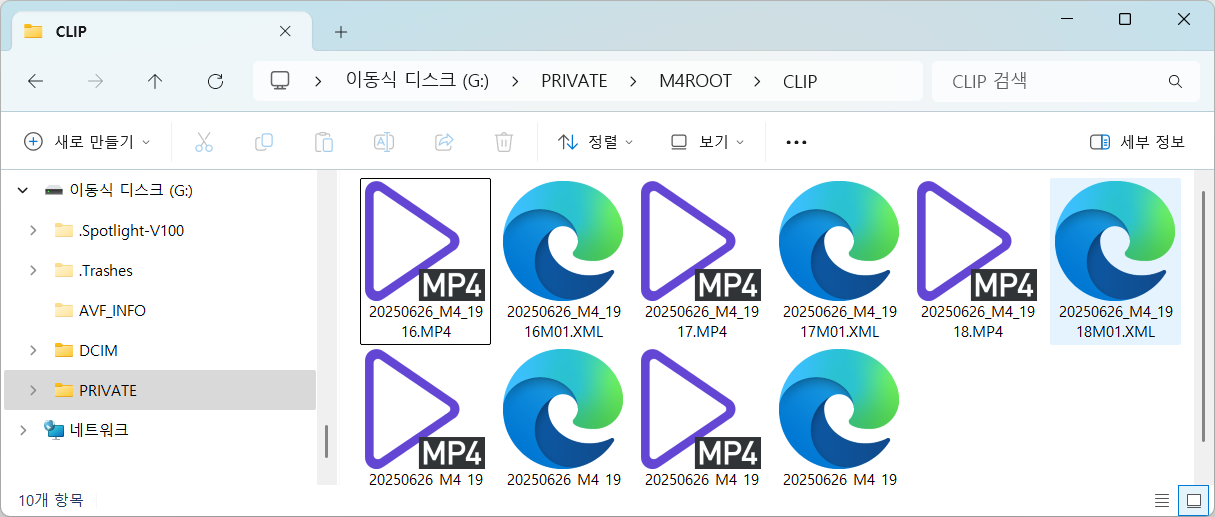Toggle the 세부 정보 details pane
This screenshot has width=1215, height=517.
coord(1137,142)
